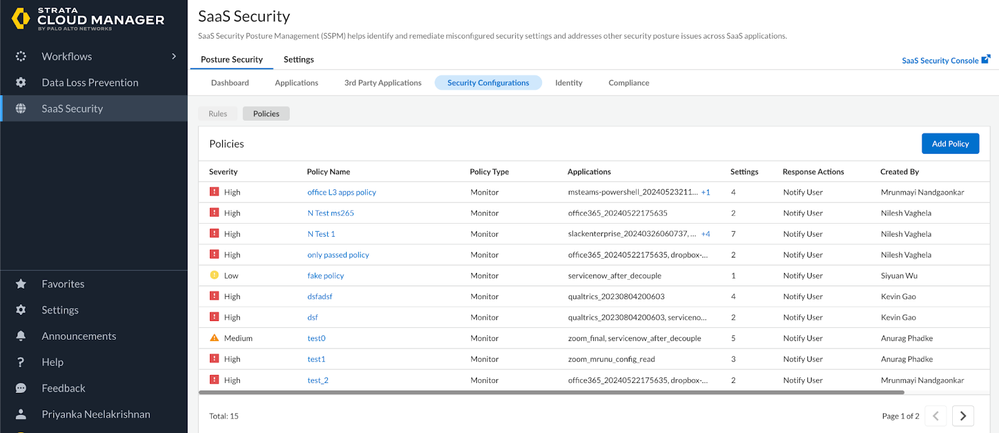Select the Policies toggle view

(266, 114)
